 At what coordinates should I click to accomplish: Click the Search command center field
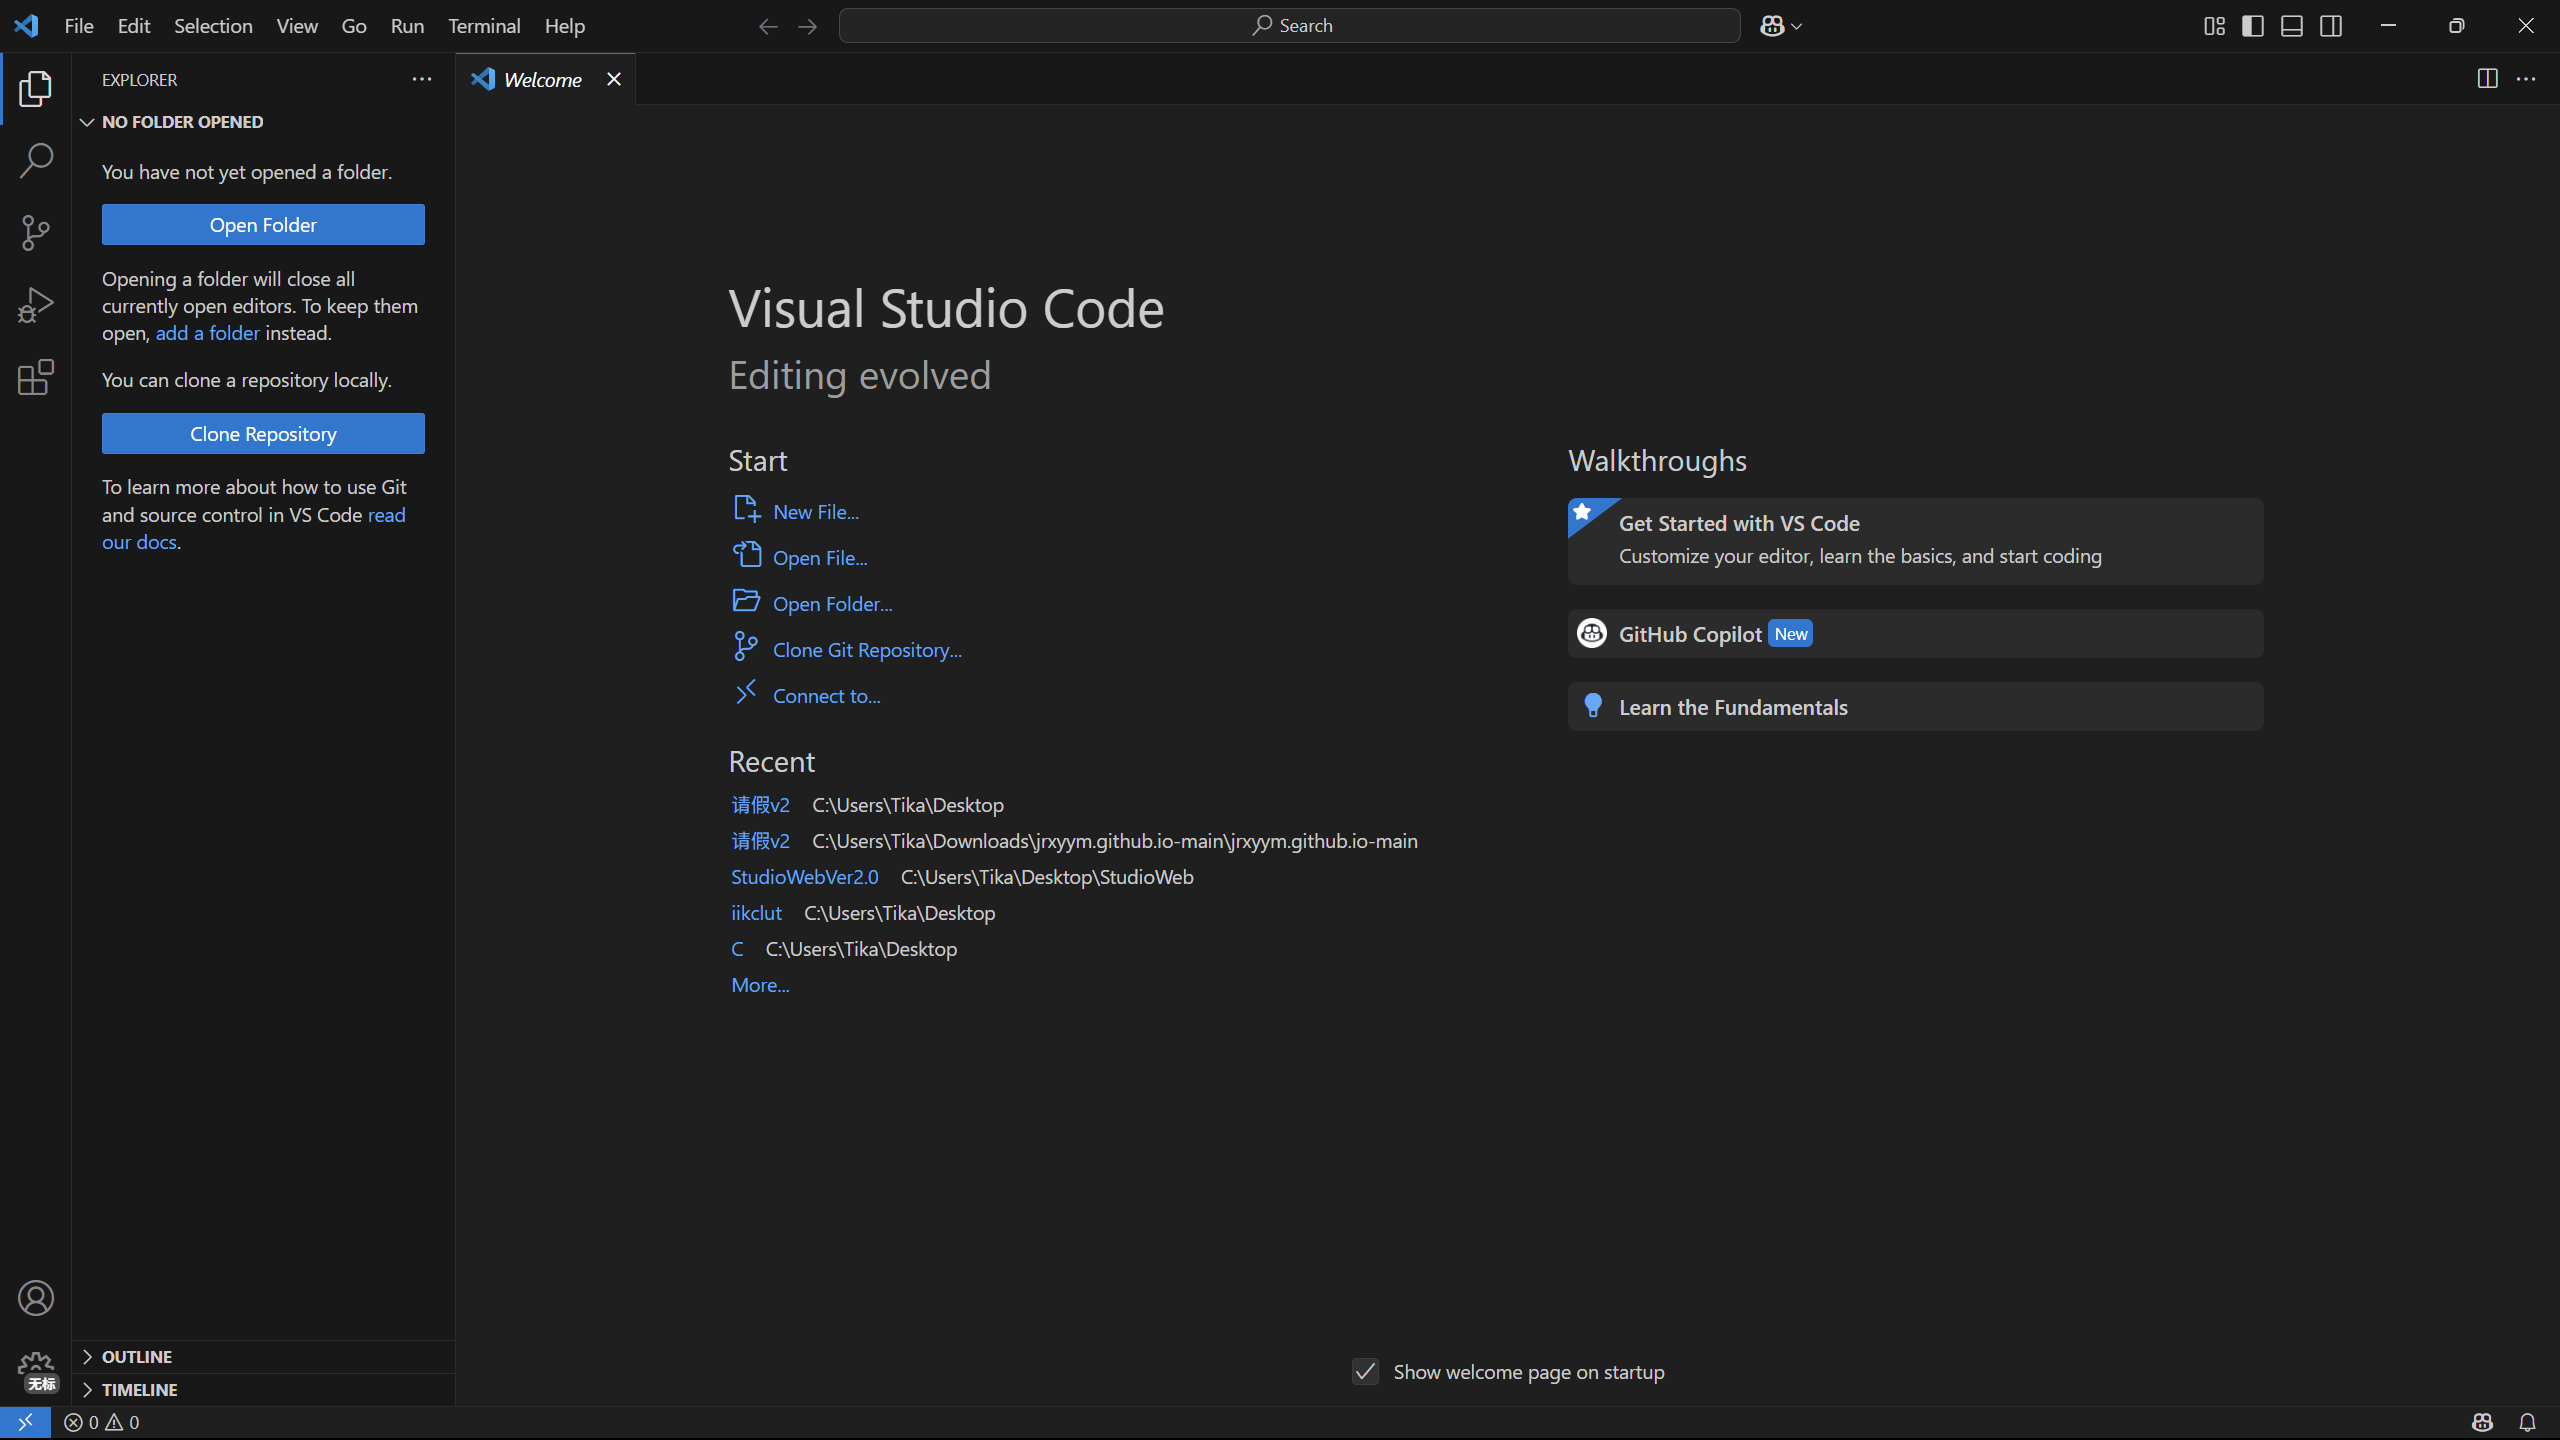click(1289, 26)
